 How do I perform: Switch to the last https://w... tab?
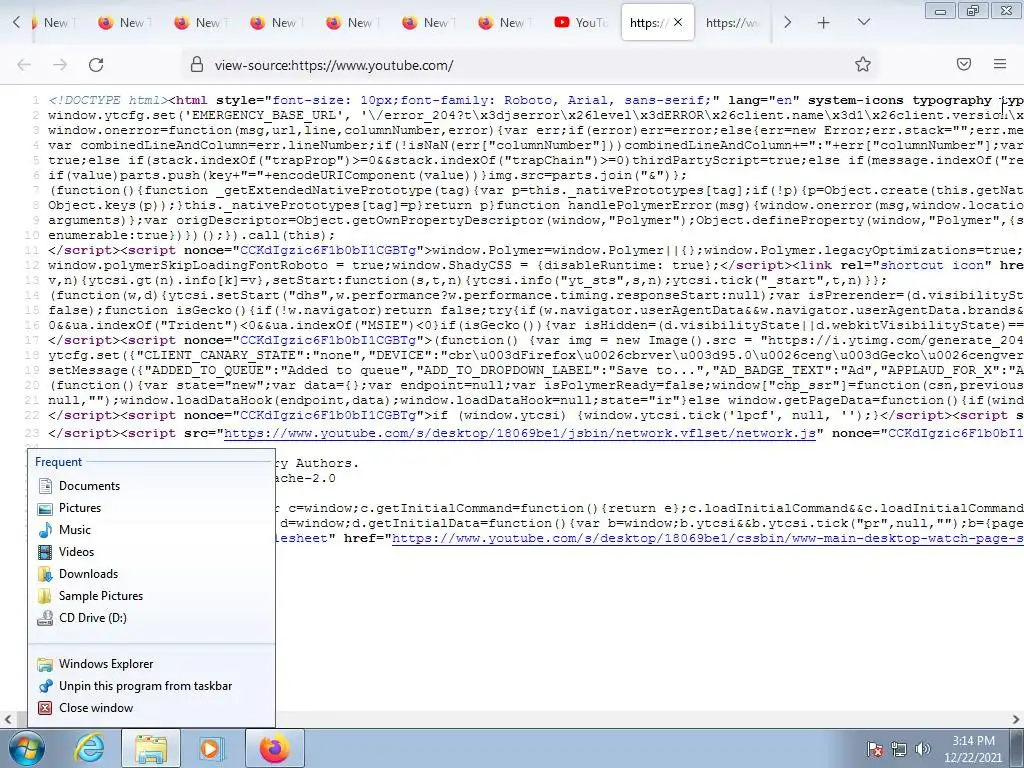[733, 23]
